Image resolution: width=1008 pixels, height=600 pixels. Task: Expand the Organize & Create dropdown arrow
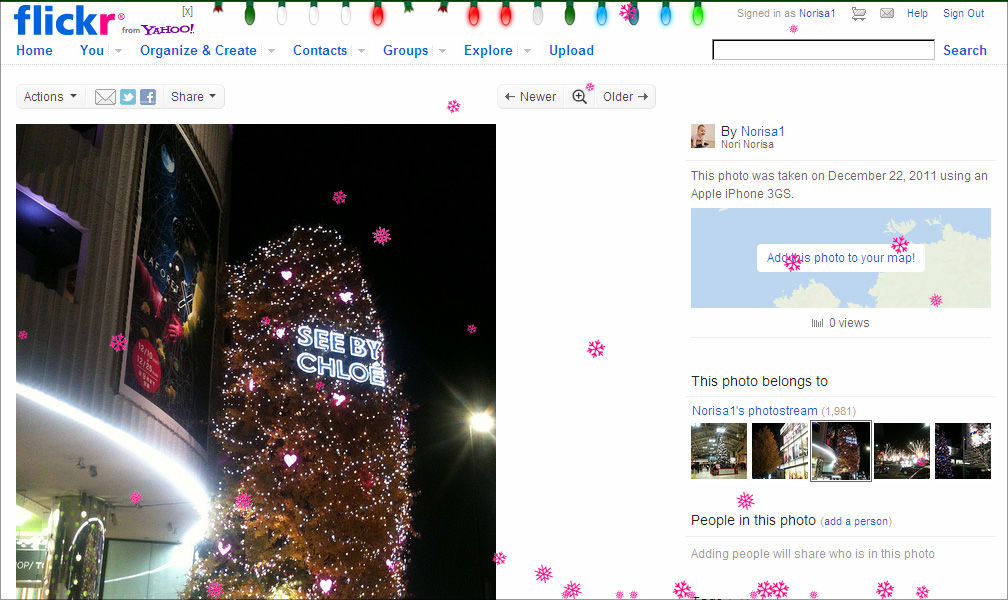[x=271, y=51]
